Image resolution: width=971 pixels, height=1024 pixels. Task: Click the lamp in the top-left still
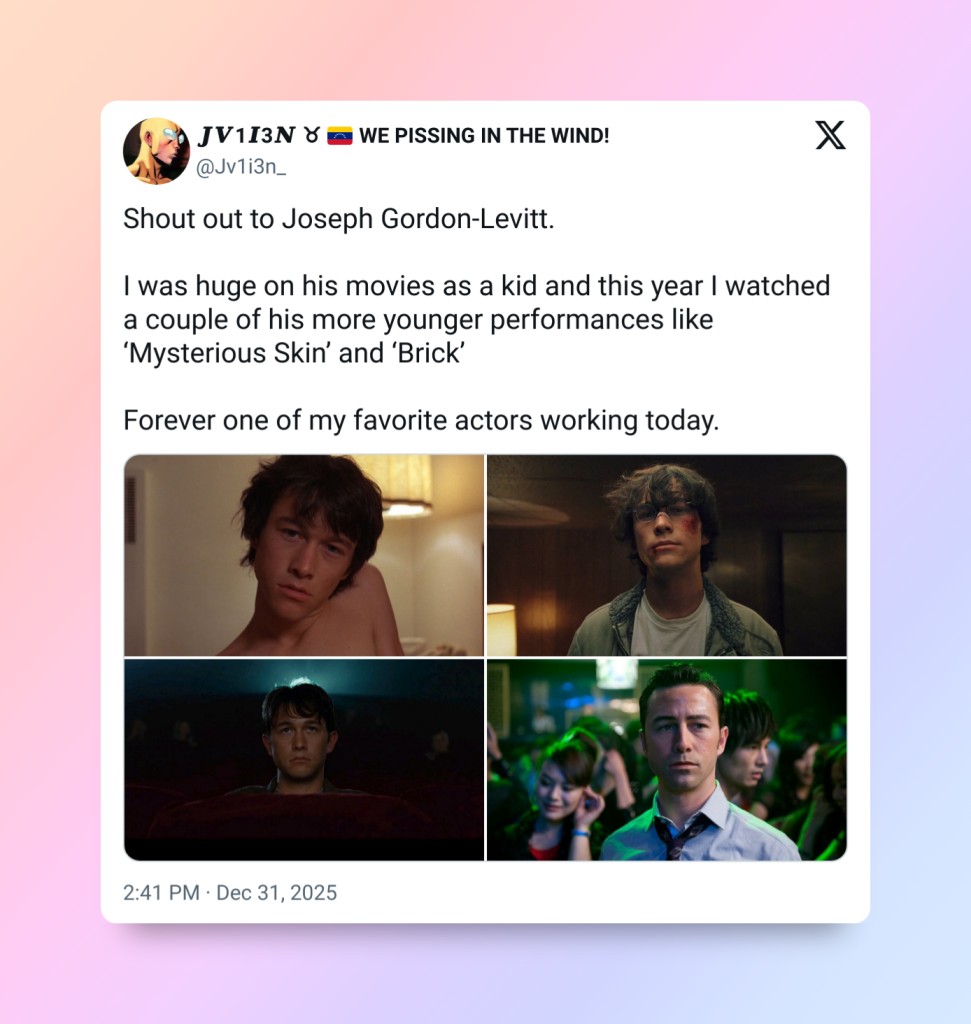coord(402,485)
